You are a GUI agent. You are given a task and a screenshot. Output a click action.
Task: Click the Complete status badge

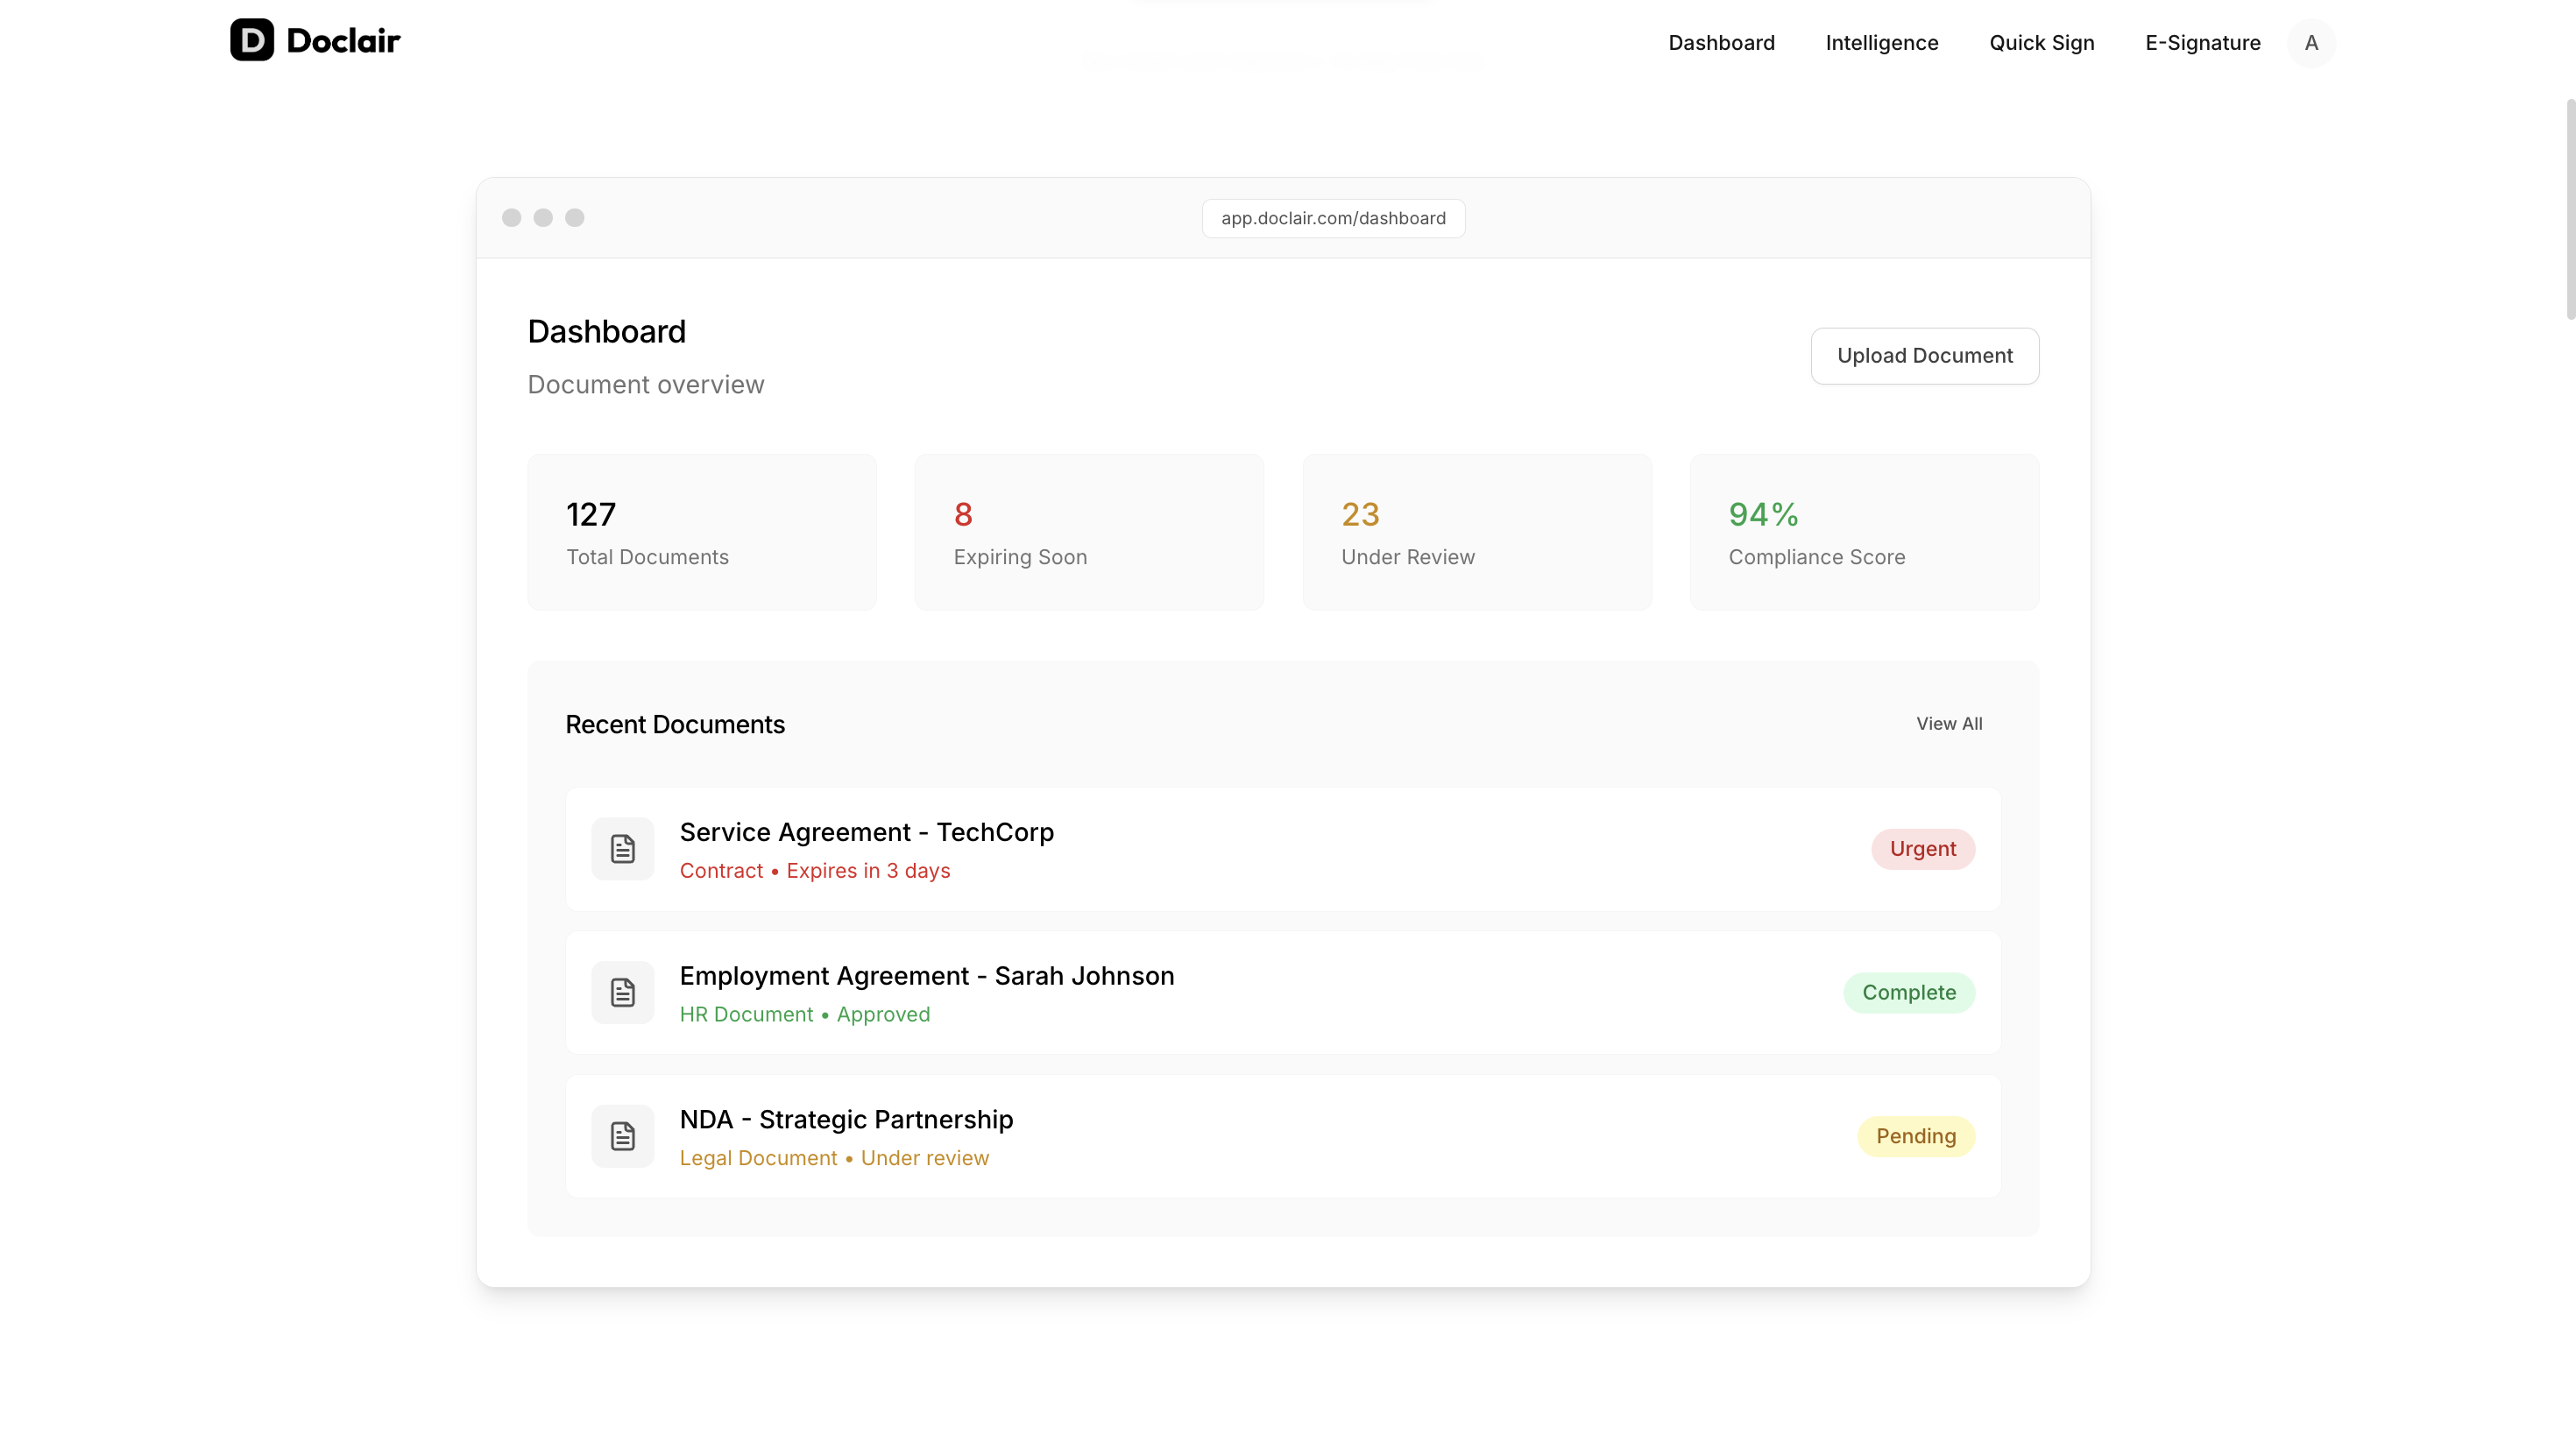[x=1908, y=992]
